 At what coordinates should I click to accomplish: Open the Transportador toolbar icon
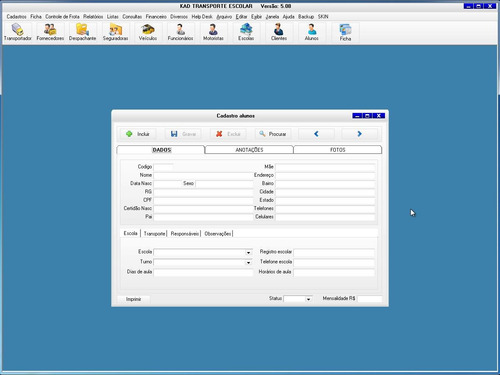coord(17,32)
